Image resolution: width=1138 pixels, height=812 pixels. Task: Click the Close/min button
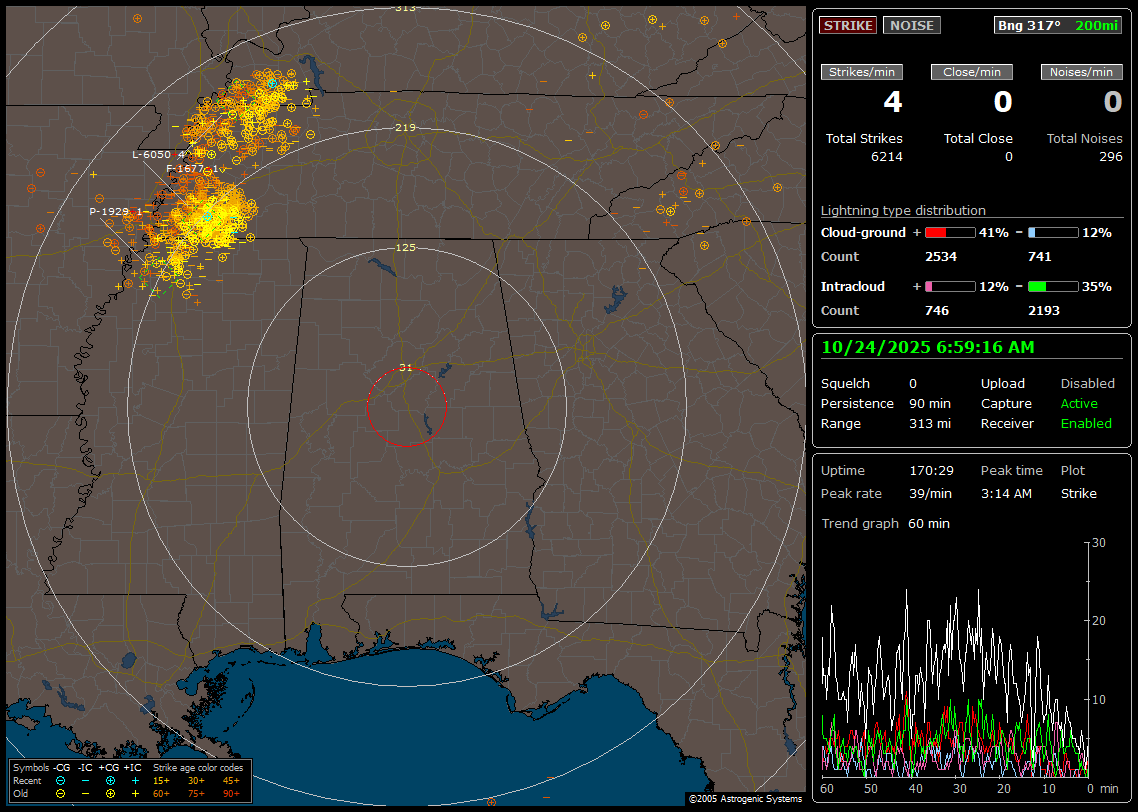pos(972,72)
